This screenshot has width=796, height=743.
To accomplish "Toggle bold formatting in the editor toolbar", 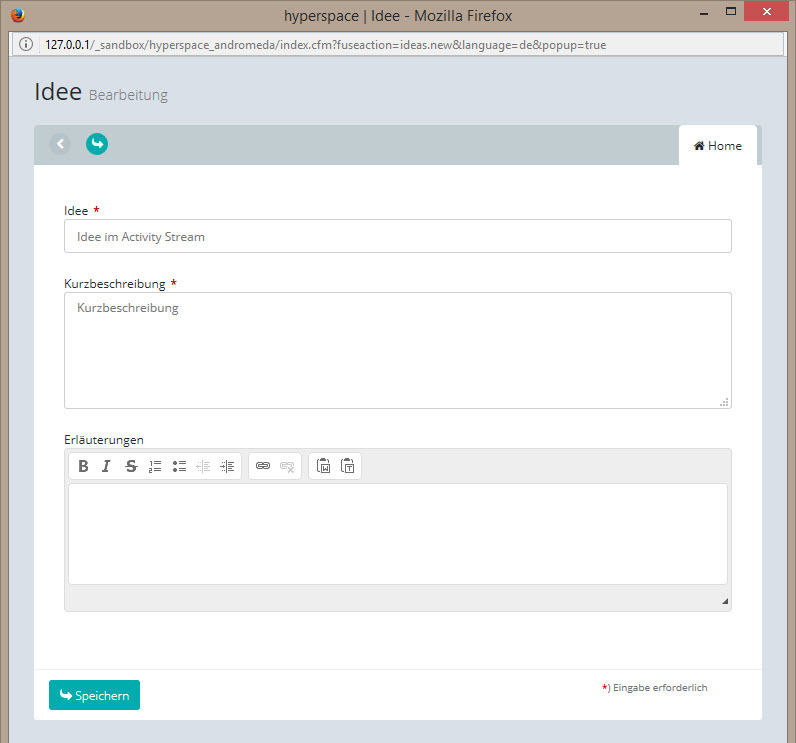I will [x=83, y=466].
